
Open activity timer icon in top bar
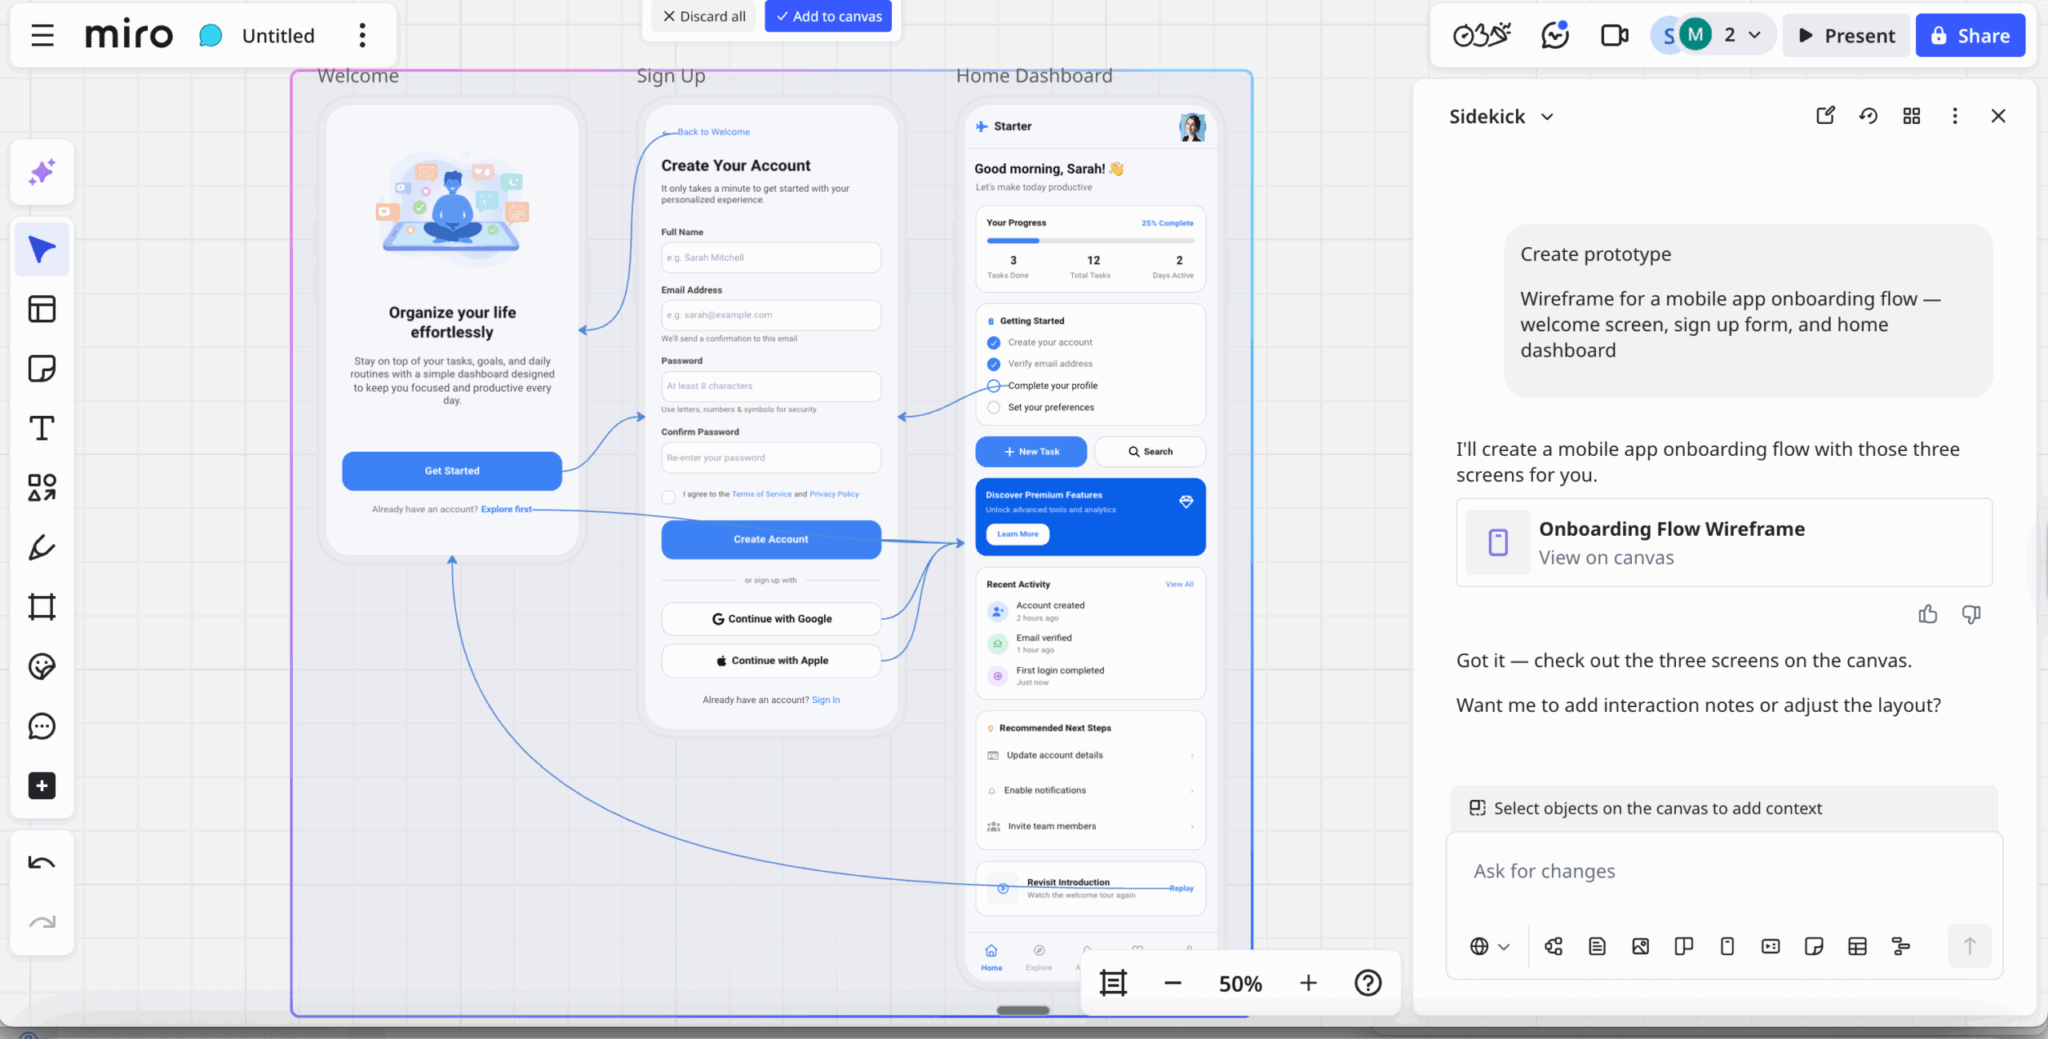[x=1482, y=36]
